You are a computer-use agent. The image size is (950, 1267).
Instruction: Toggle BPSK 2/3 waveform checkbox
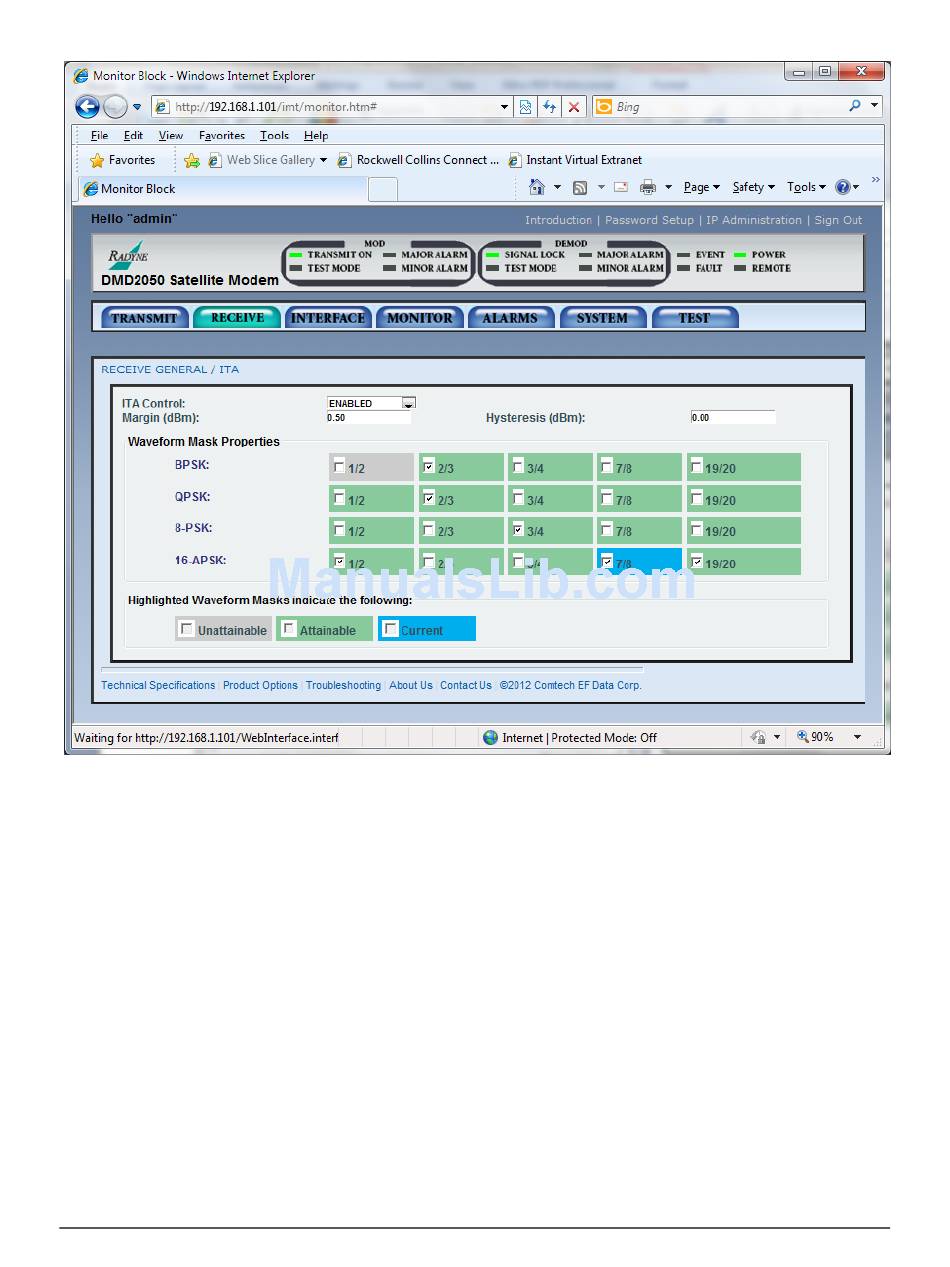pos(429,466)
